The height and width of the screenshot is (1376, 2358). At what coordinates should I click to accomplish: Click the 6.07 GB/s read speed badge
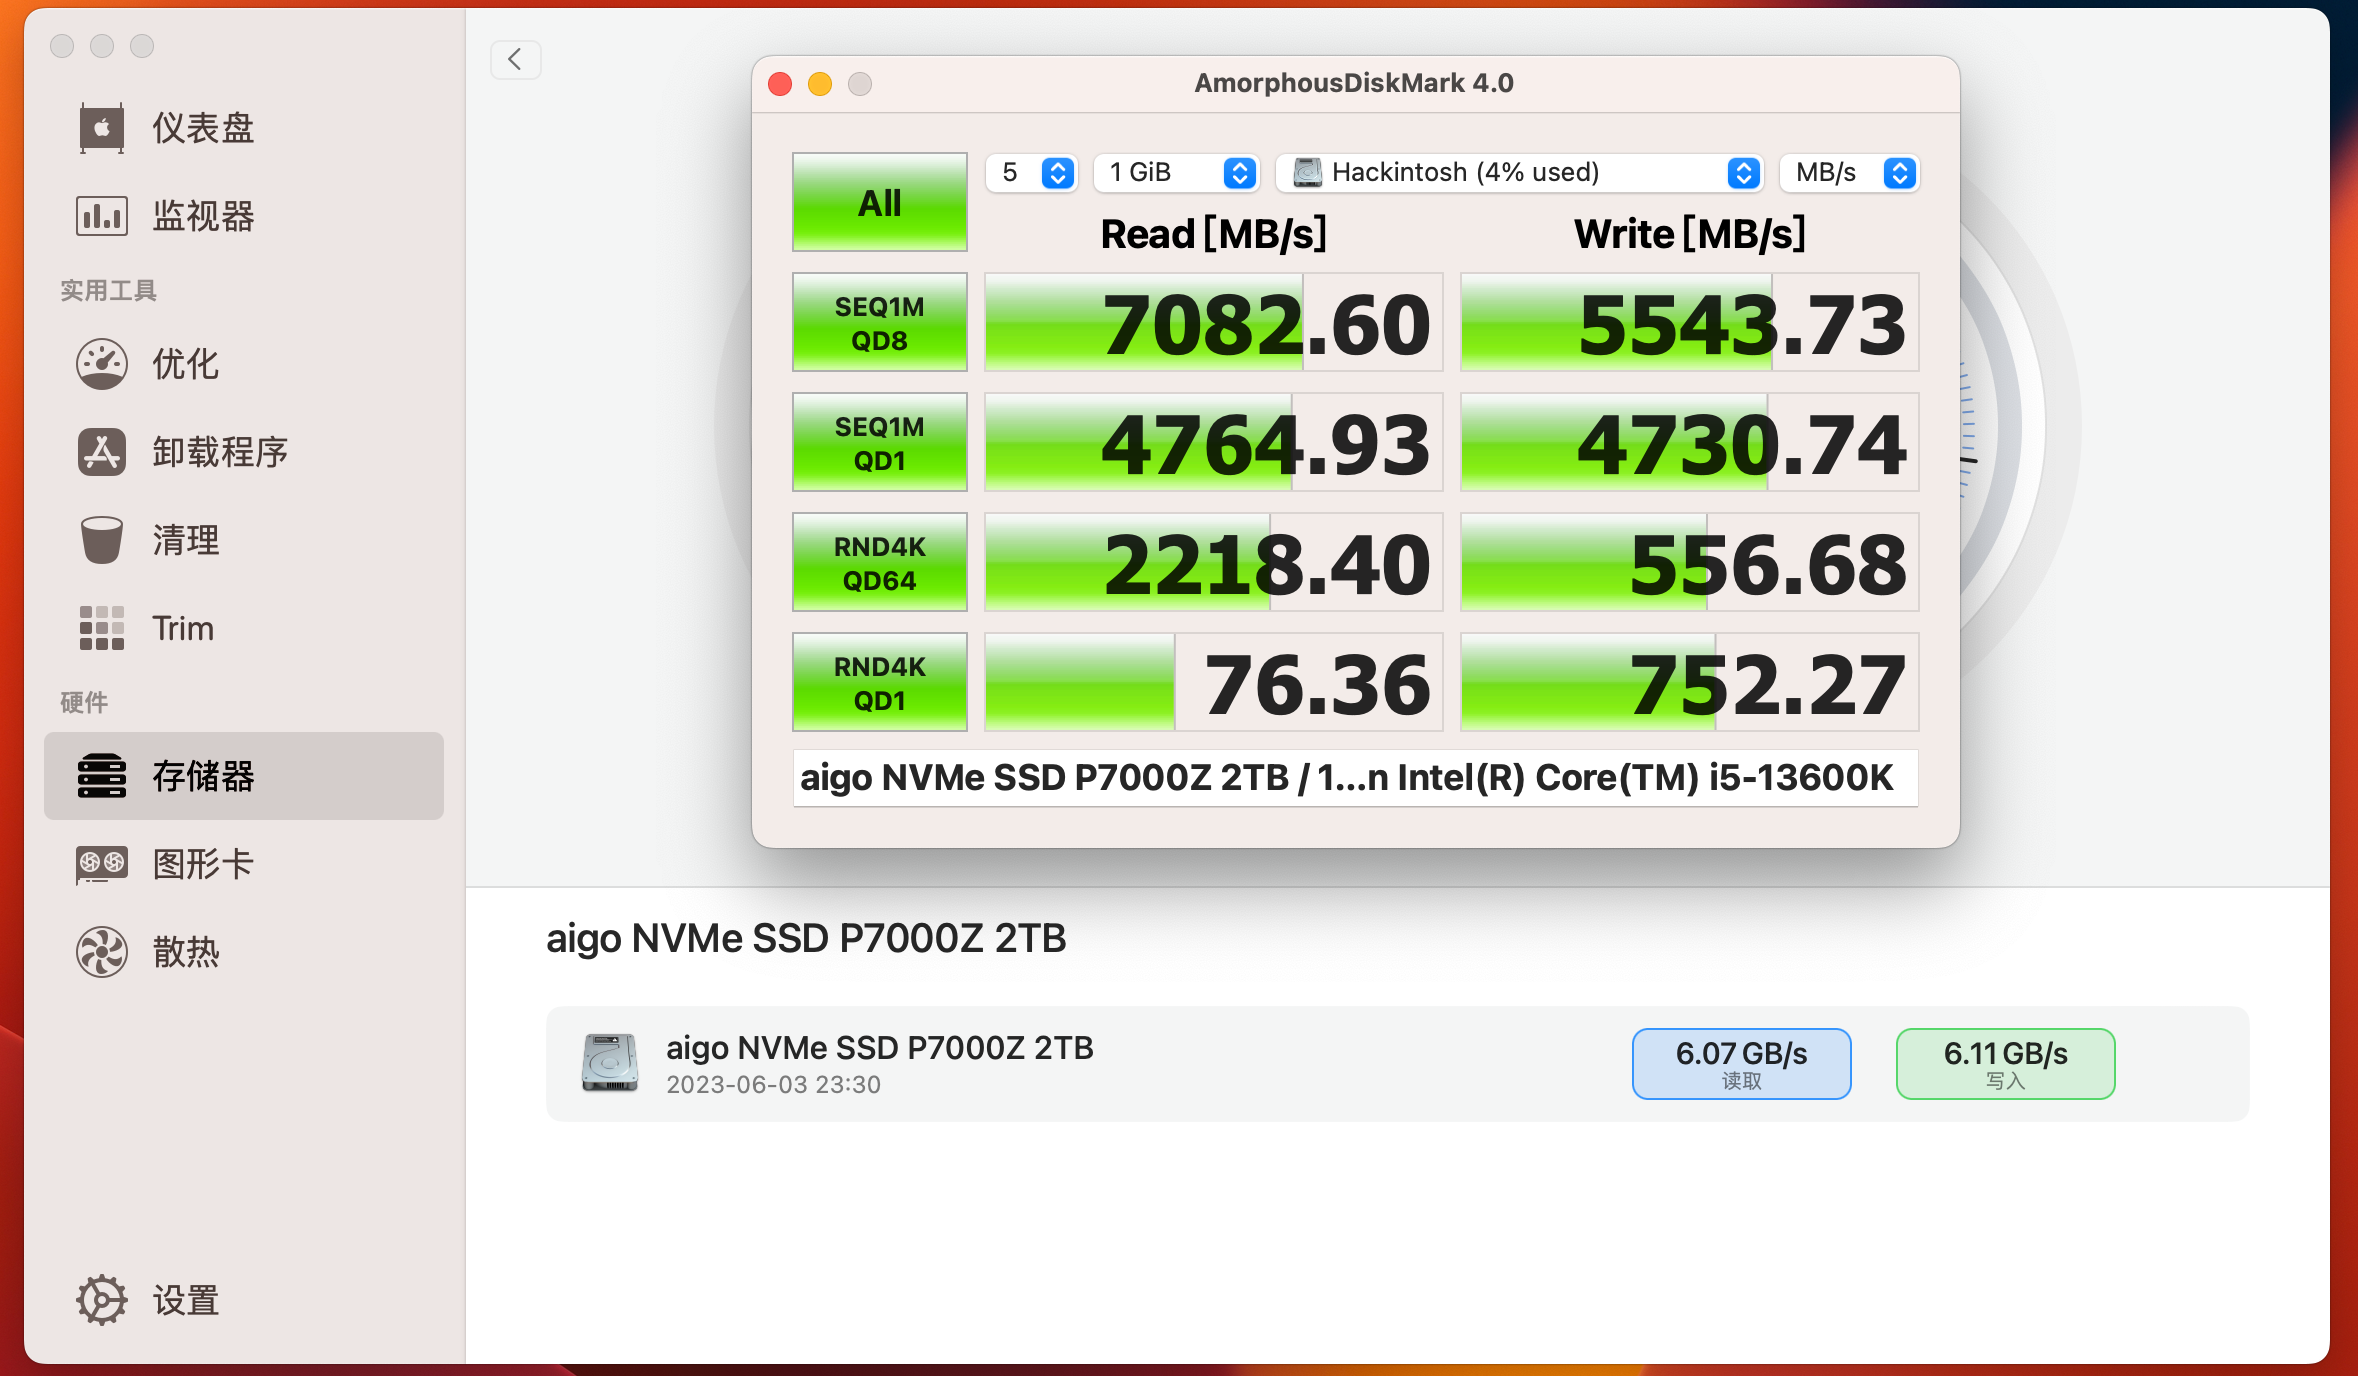pos(1741,1064)
